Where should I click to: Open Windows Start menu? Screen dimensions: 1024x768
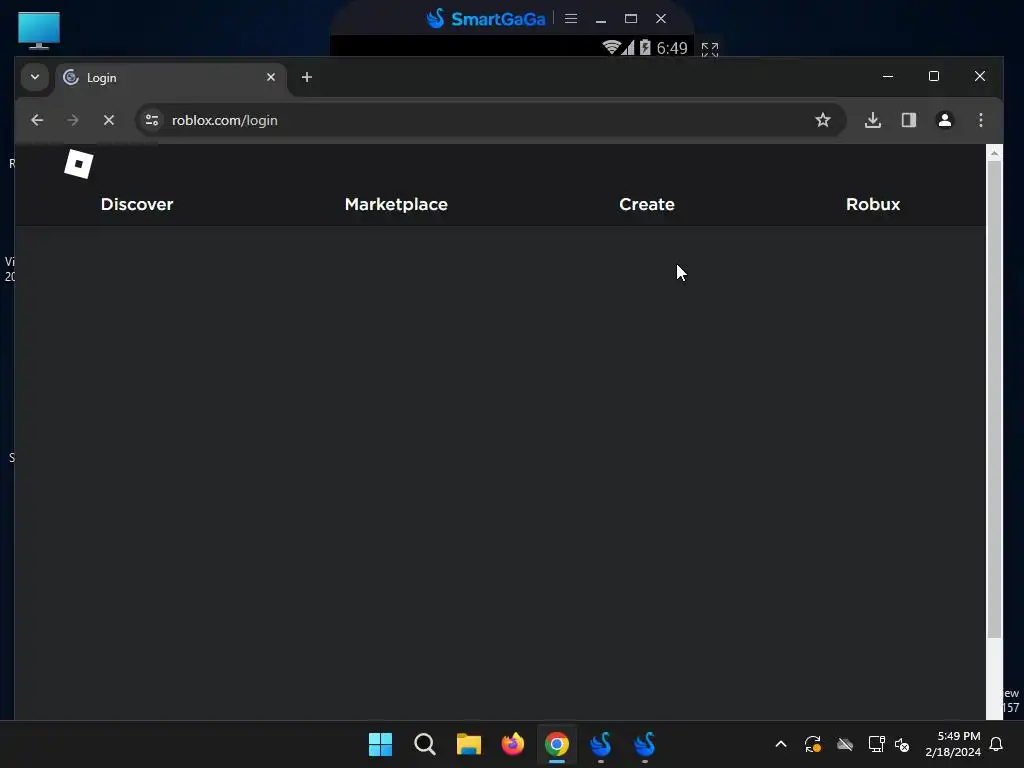click(380, 744)
